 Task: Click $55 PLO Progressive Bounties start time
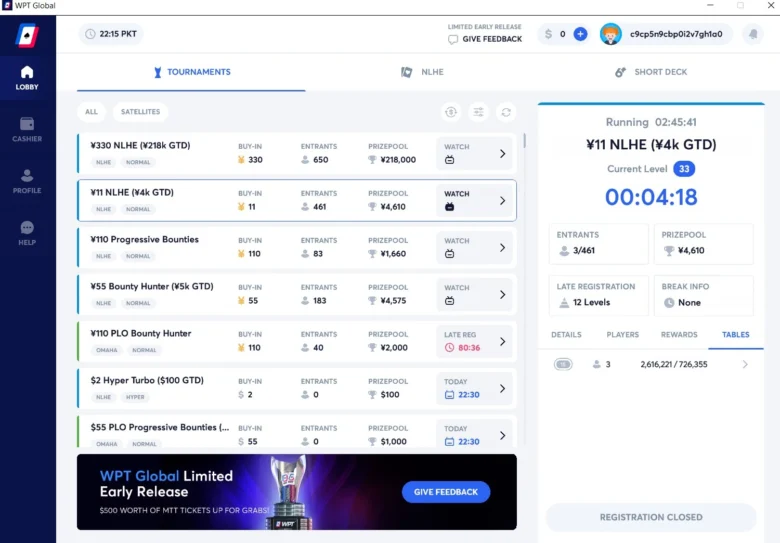[462, 442]
